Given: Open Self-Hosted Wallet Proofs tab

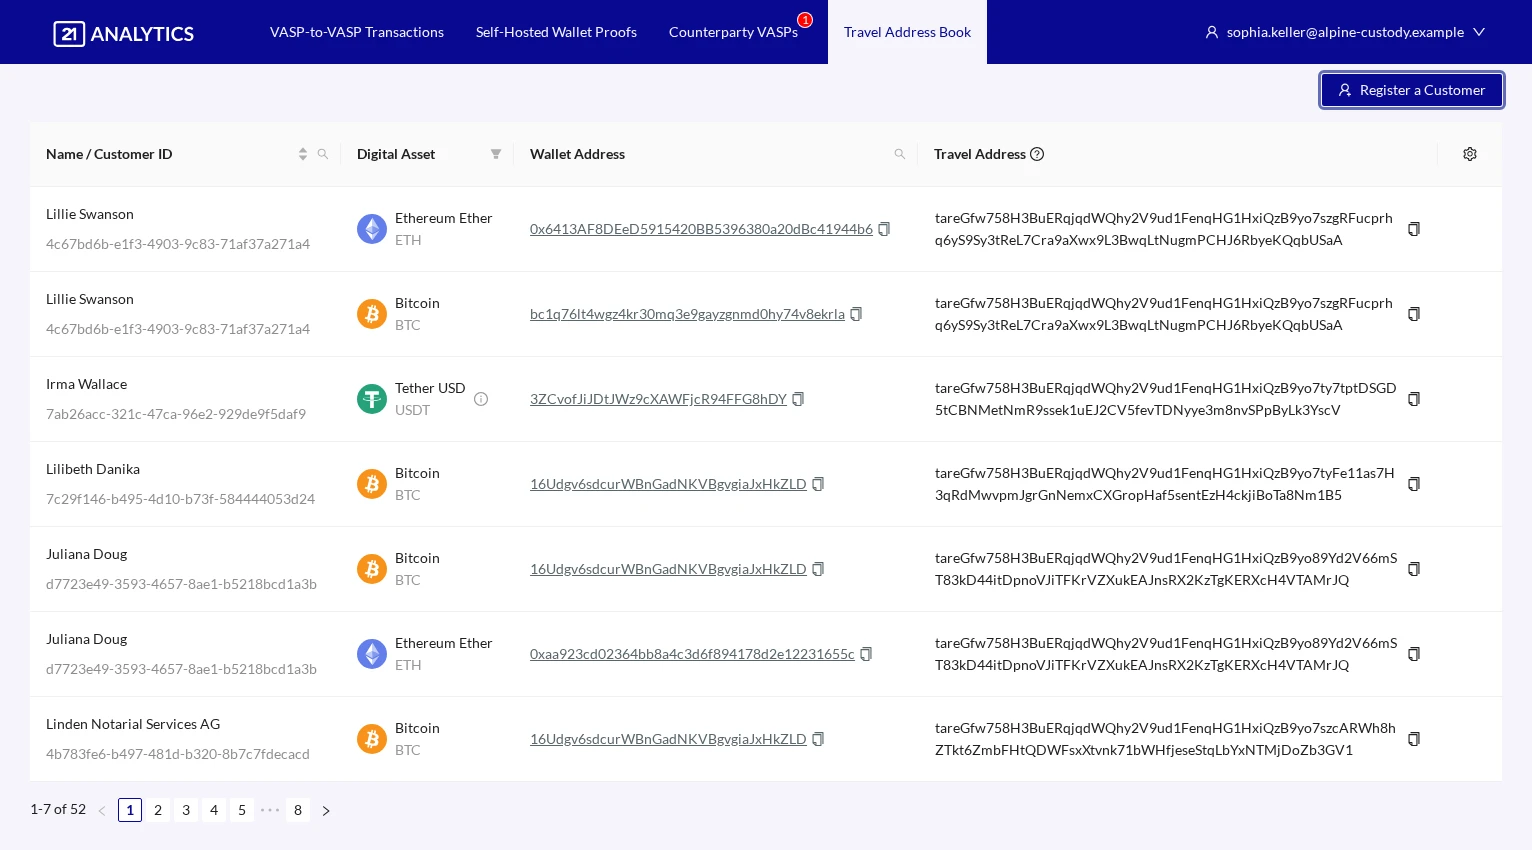Looking at the screenshot, I should click(556, 32).
